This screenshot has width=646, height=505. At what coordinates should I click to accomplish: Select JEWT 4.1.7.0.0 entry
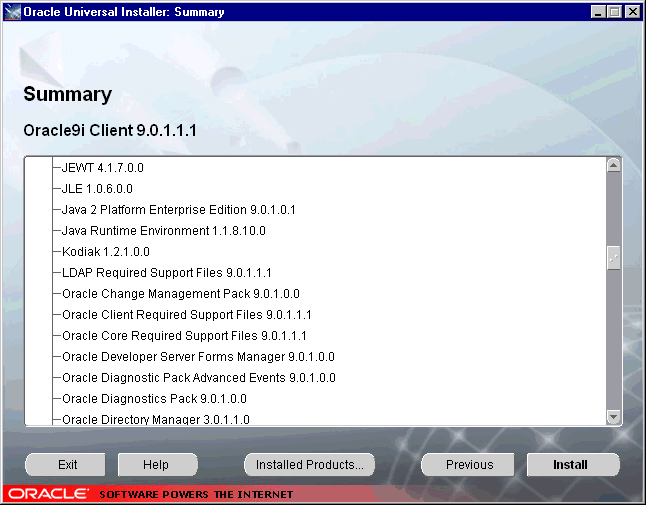pos(103,168)
